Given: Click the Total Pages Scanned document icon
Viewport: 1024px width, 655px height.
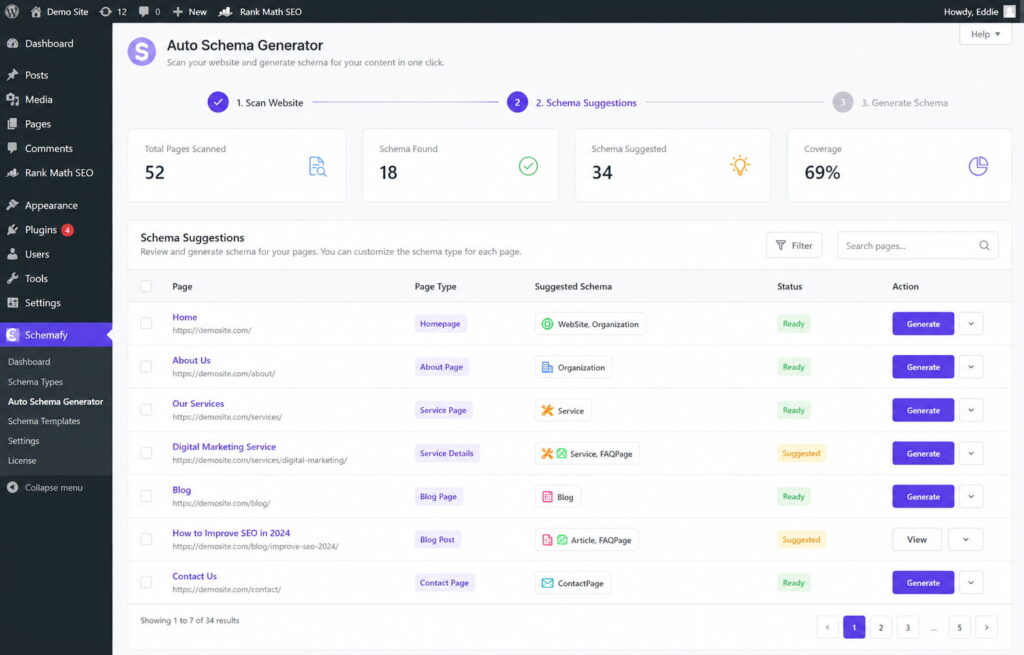Looking at the screenshot, I should pos(317,167).
